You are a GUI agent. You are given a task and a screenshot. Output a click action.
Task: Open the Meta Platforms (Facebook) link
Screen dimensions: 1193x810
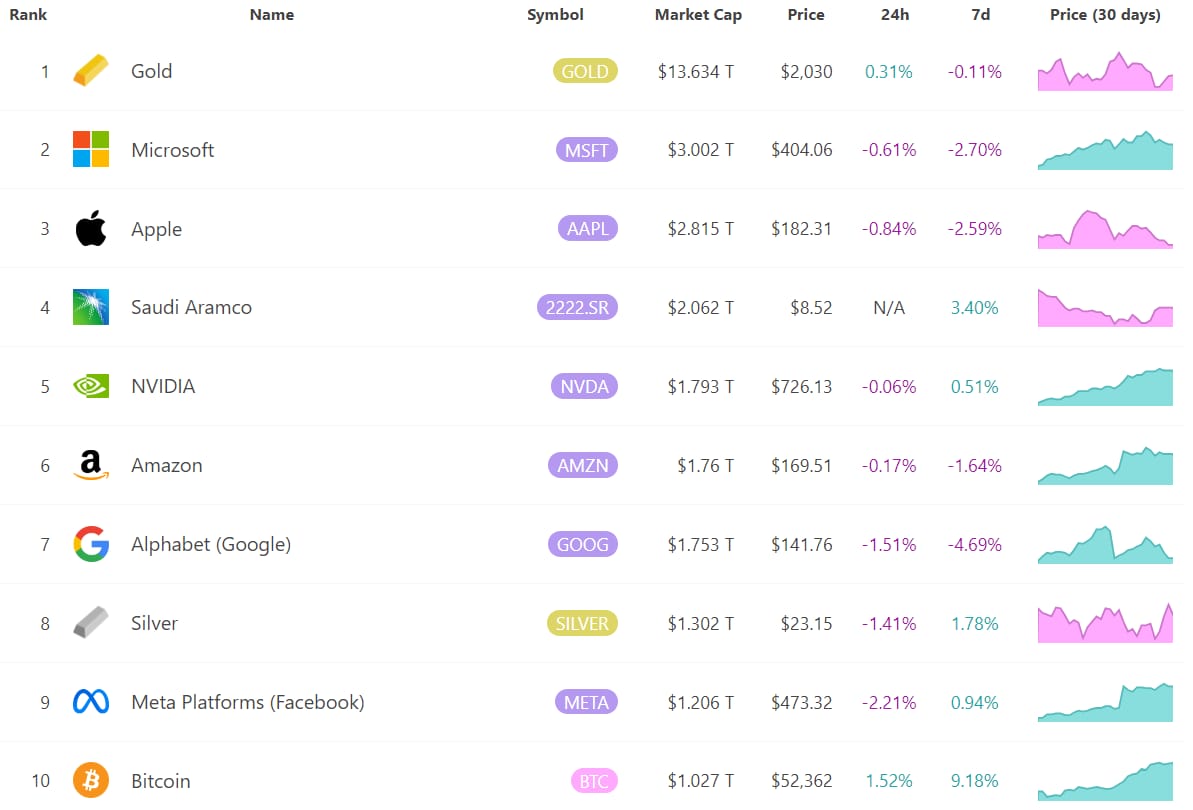pyautogui.click(x=247, y=702)
